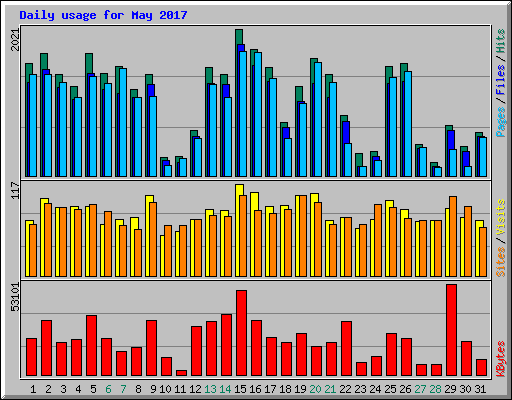The height and width of the screenshot is (400, 512).
Task: Click day 24 on the x-axis
Action: [375, 389]
